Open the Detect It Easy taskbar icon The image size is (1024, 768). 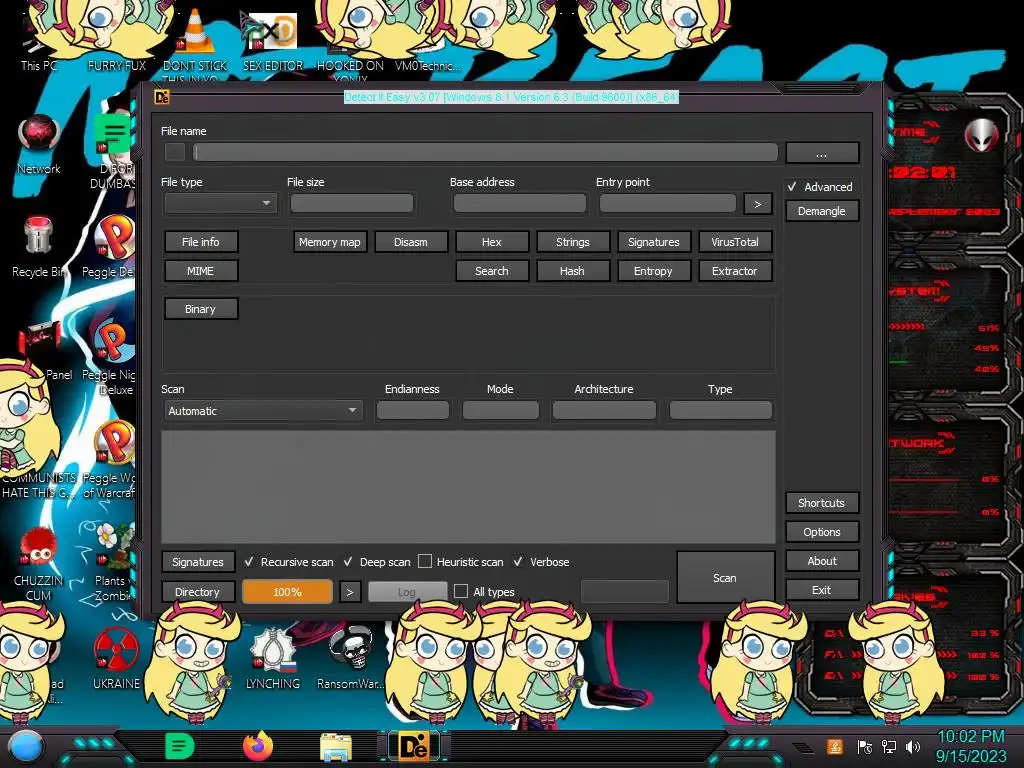click(413, 746)
